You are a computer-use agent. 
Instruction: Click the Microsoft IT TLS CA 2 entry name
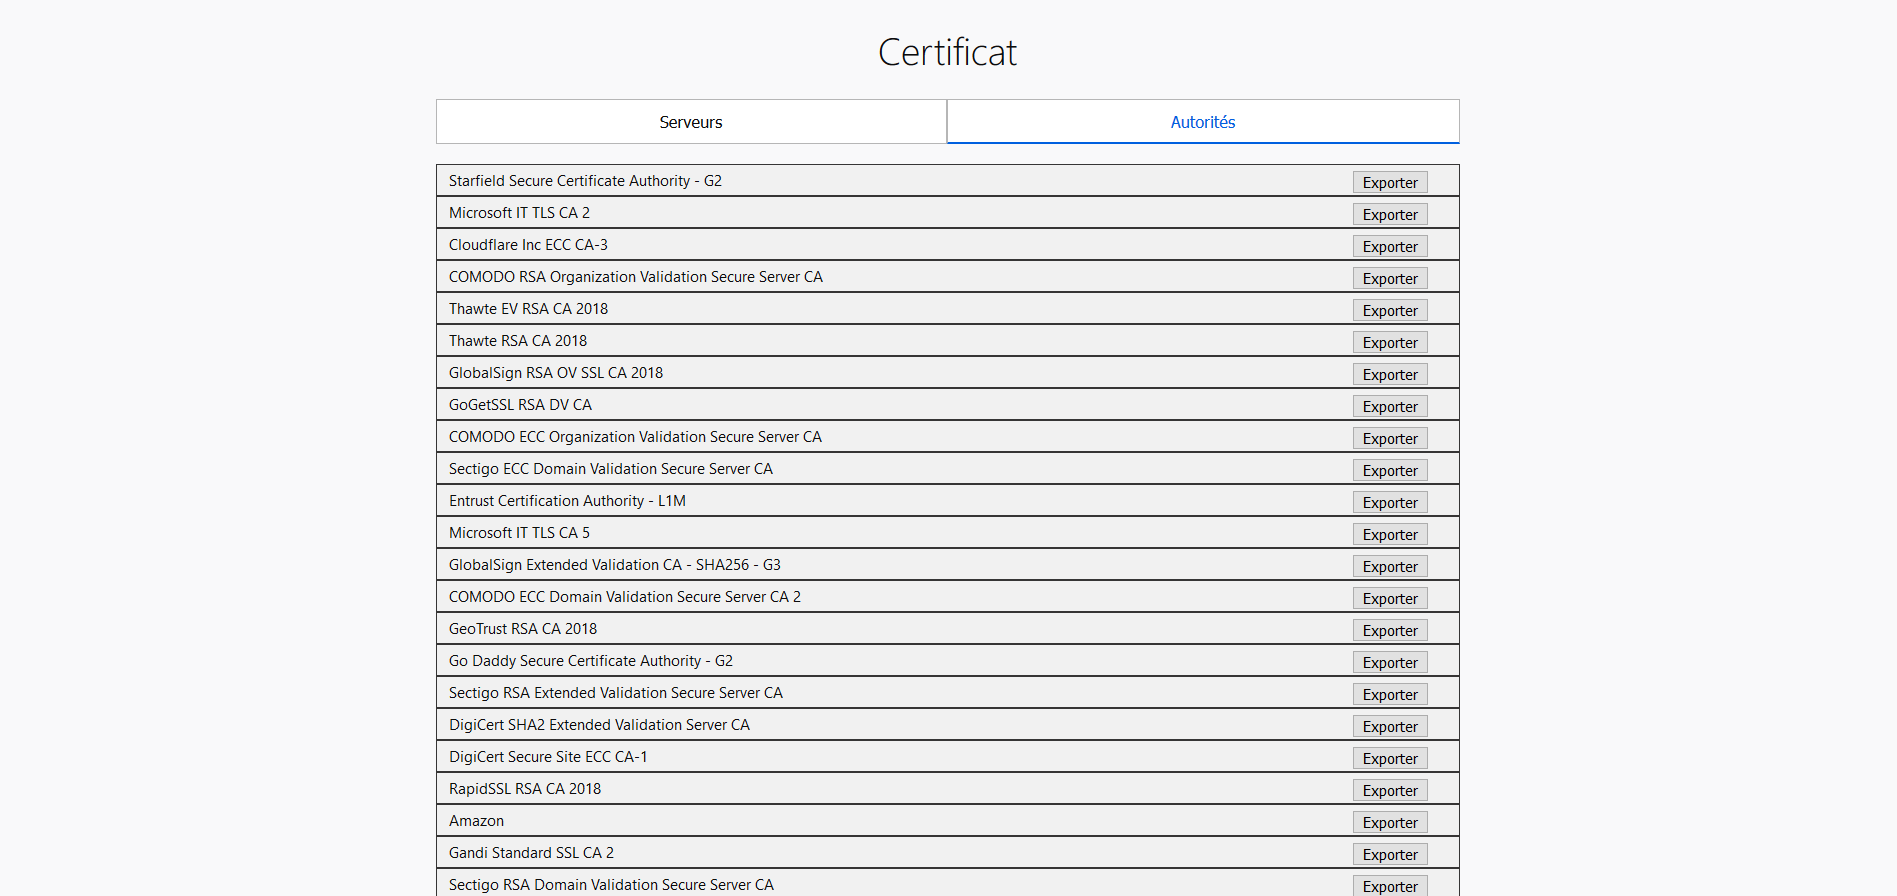[519, 213]
